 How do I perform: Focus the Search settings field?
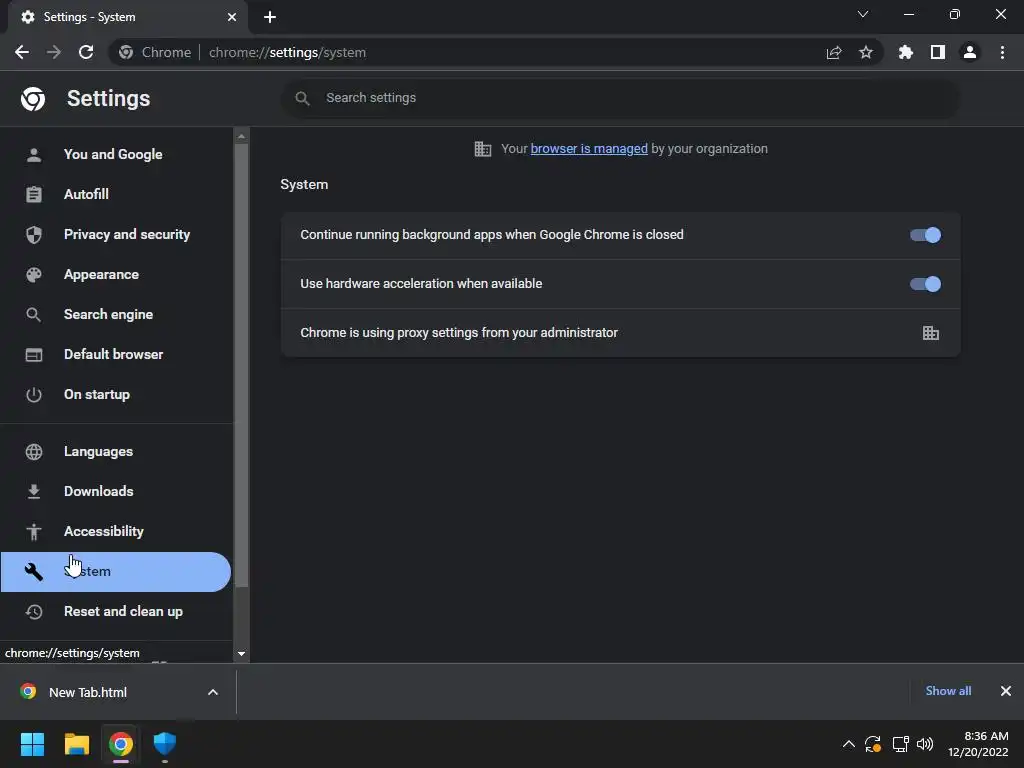point(620,98)
